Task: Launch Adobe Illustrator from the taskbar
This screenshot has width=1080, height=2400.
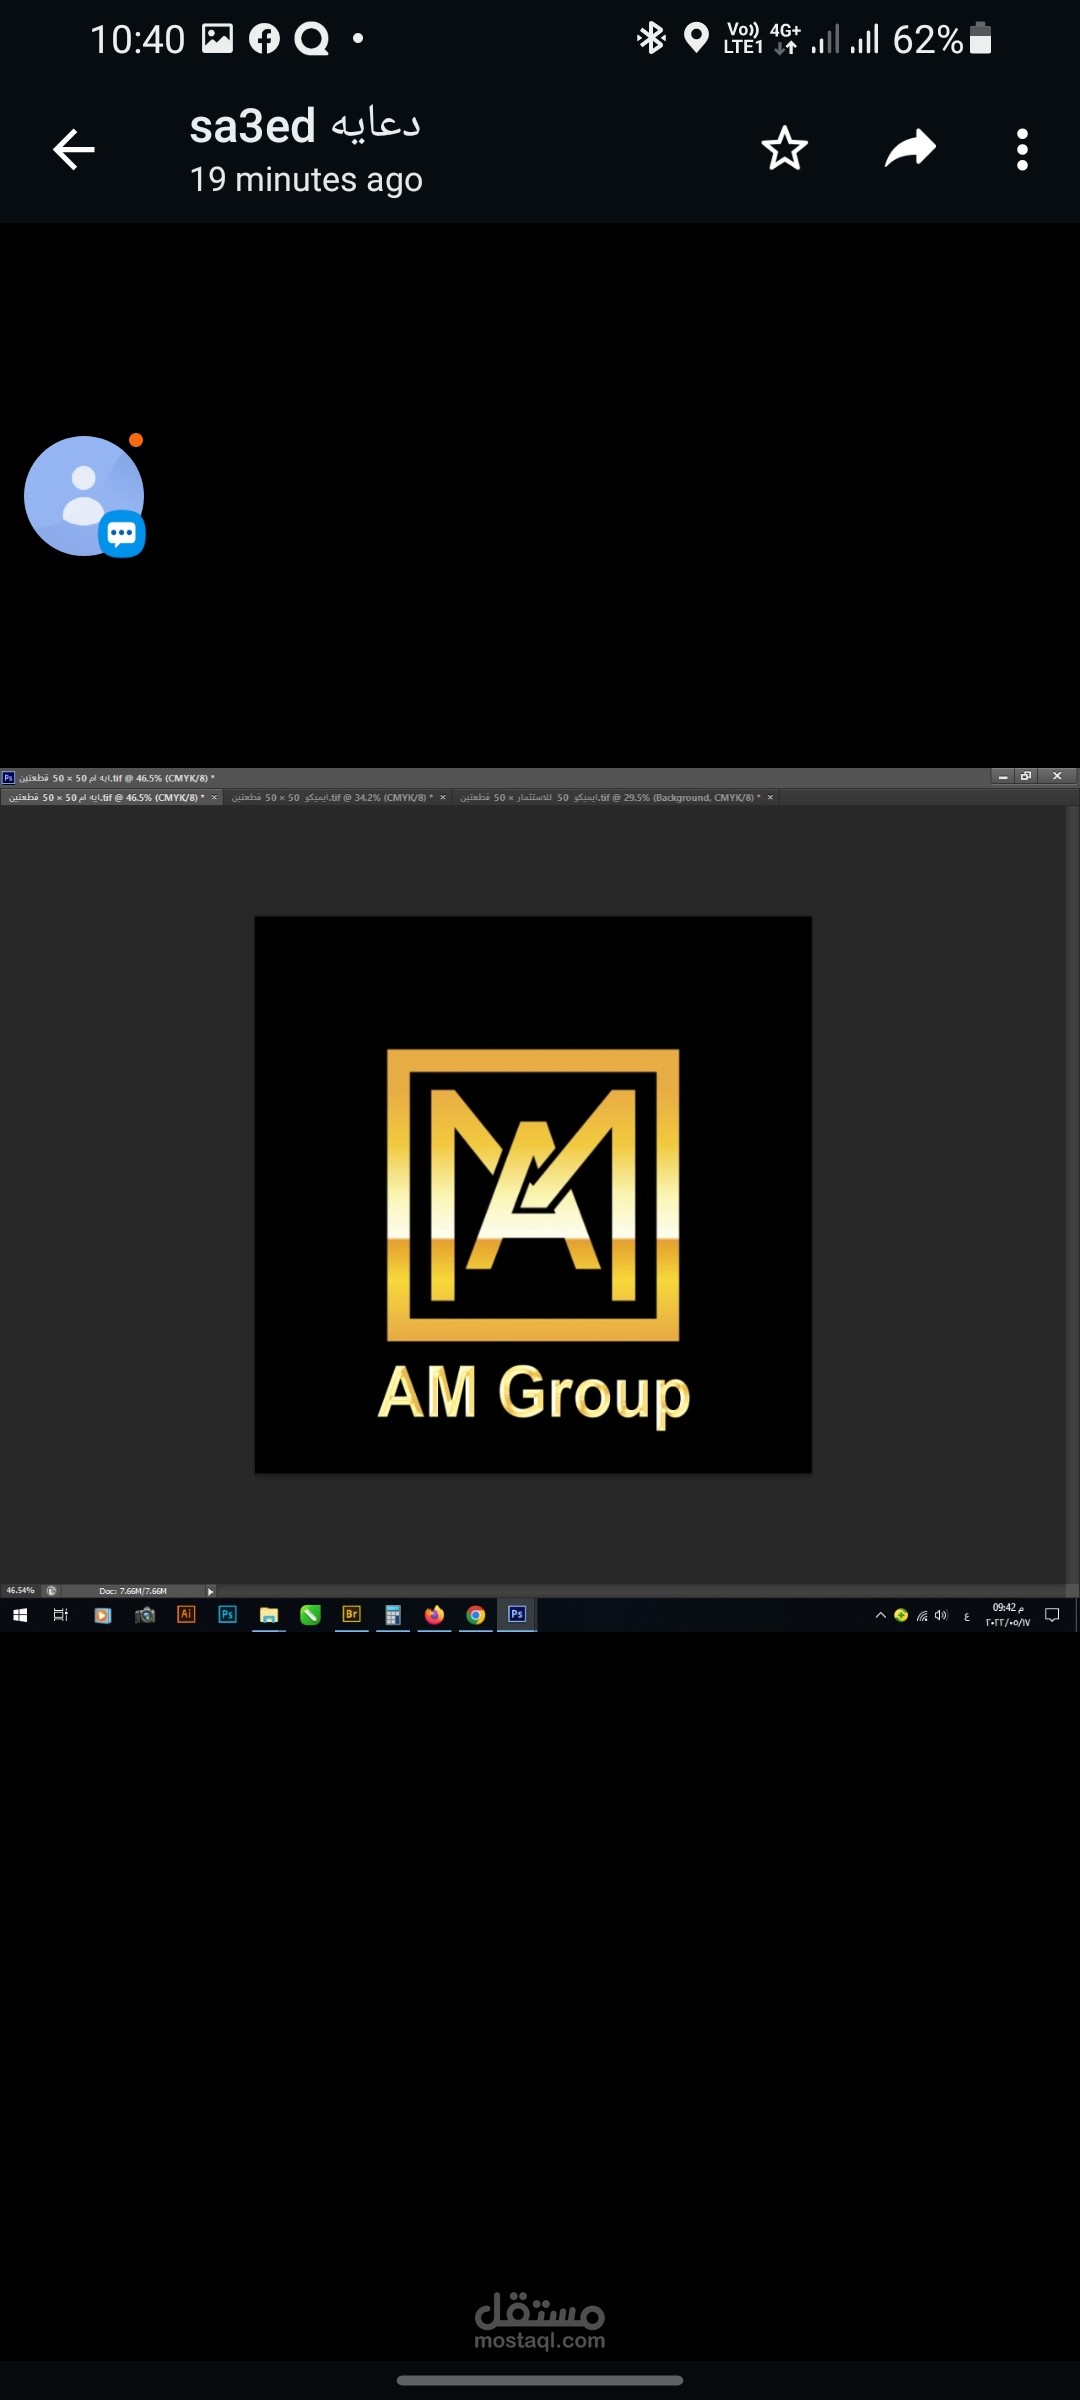Action: pyautogui.click(x=186, y=1615)
